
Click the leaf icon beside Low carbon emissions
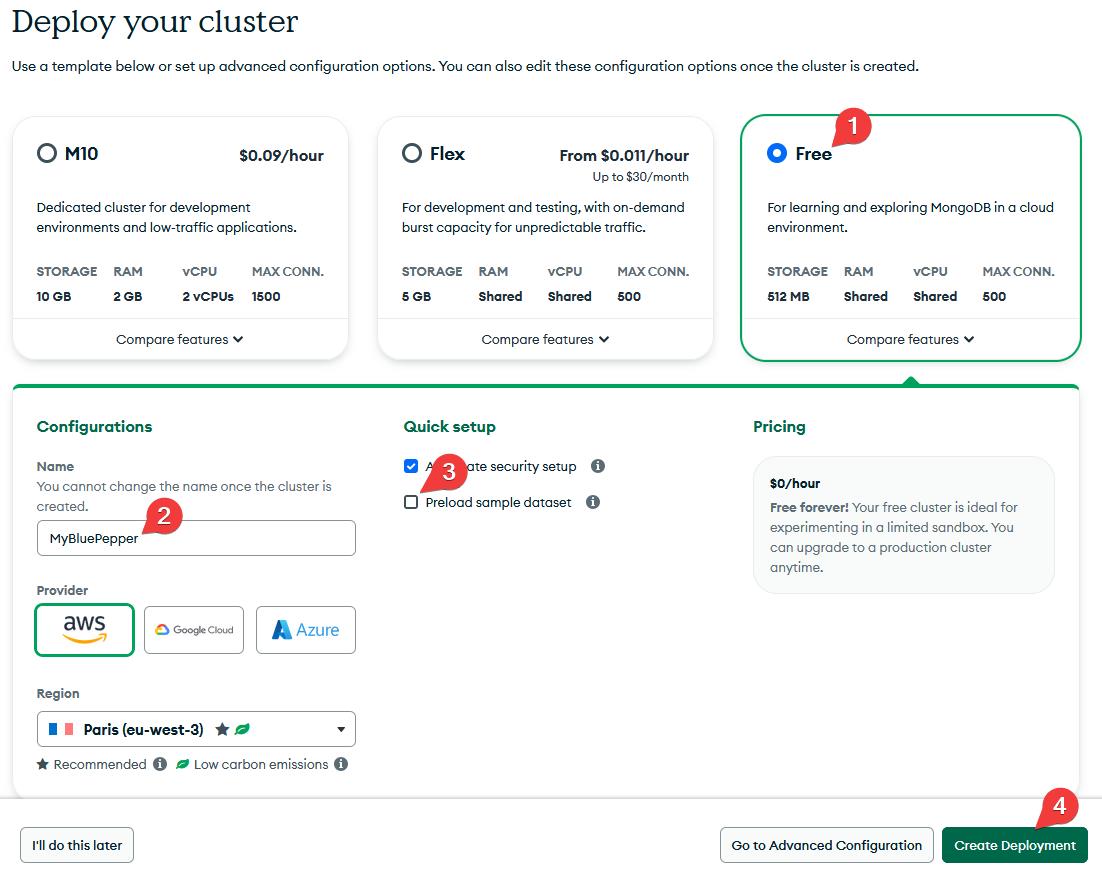[182, 764]
